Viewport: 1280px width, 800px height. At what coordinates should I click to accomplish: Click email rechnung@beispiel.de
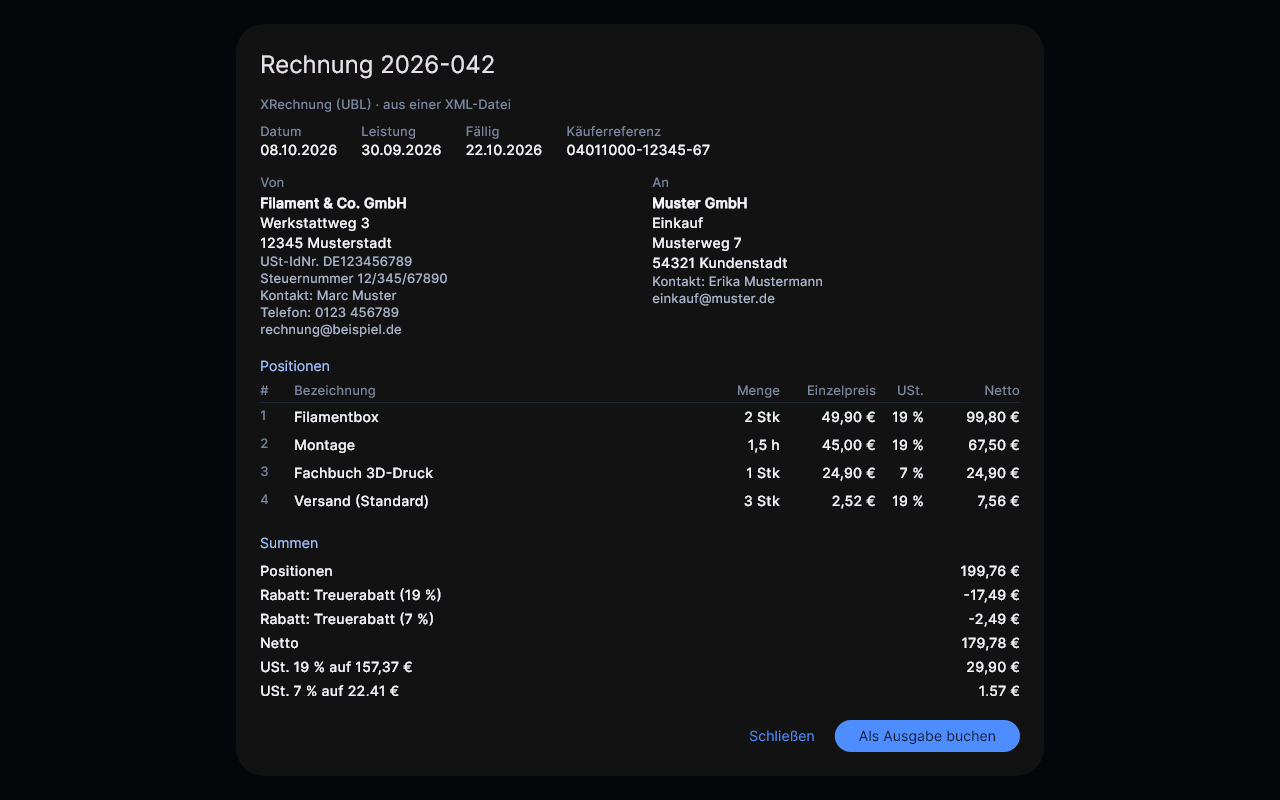[331, 329]
